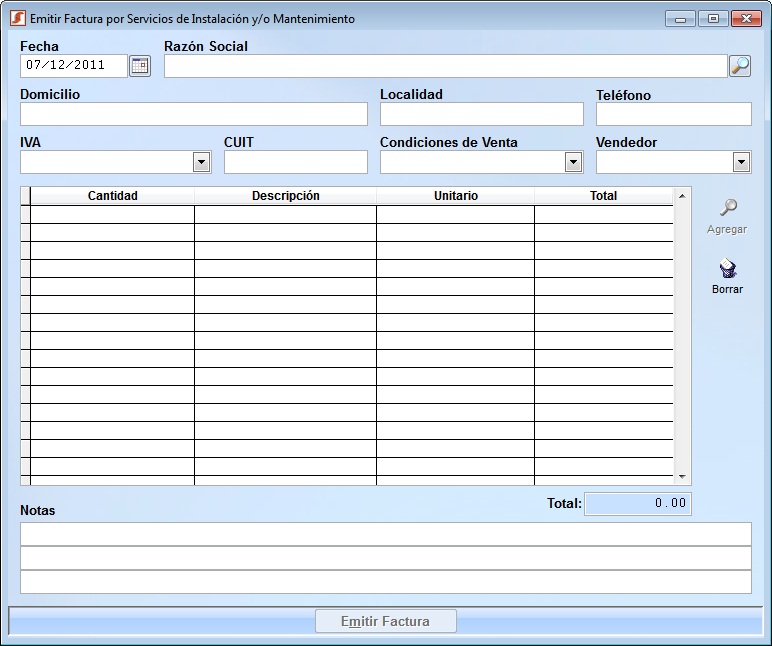Expand the IVA dropdown
Image resolution: width=772 pixels, height=646 pixels.
coord(201,162)
